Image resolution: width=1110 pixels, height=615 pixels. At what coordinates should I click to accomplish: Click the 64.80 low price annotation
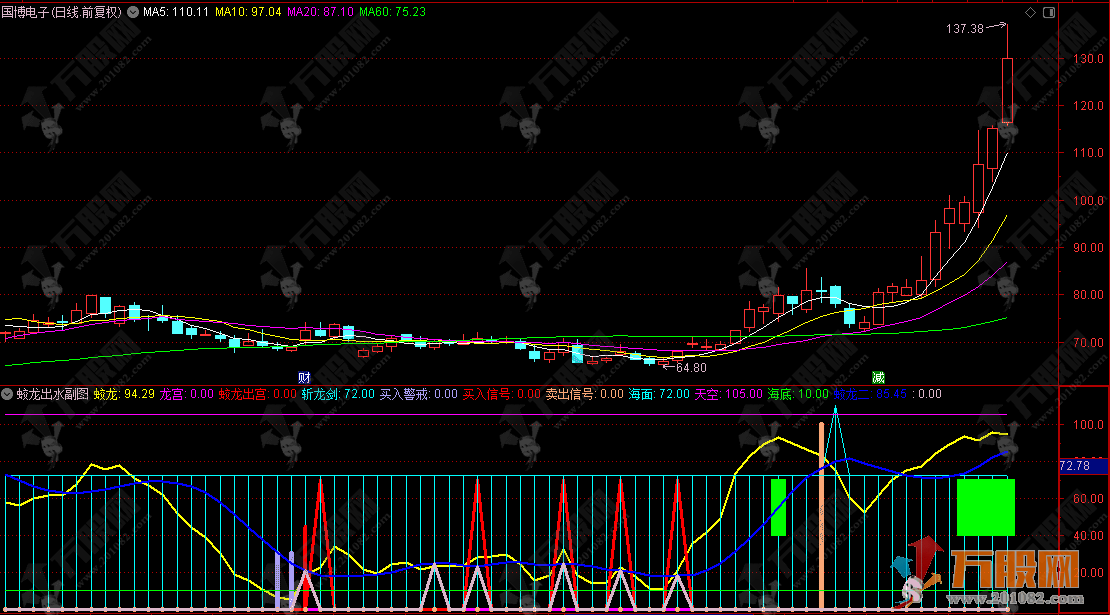(691, 367)
